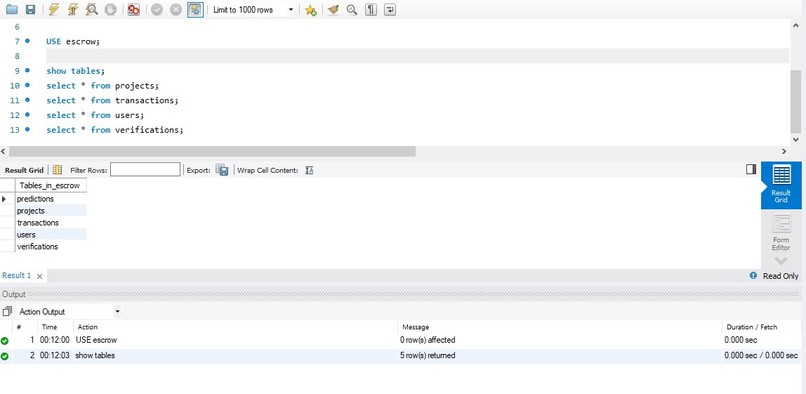
Task: Close the Result 1 tab
Action: click(x=40, y=276)
